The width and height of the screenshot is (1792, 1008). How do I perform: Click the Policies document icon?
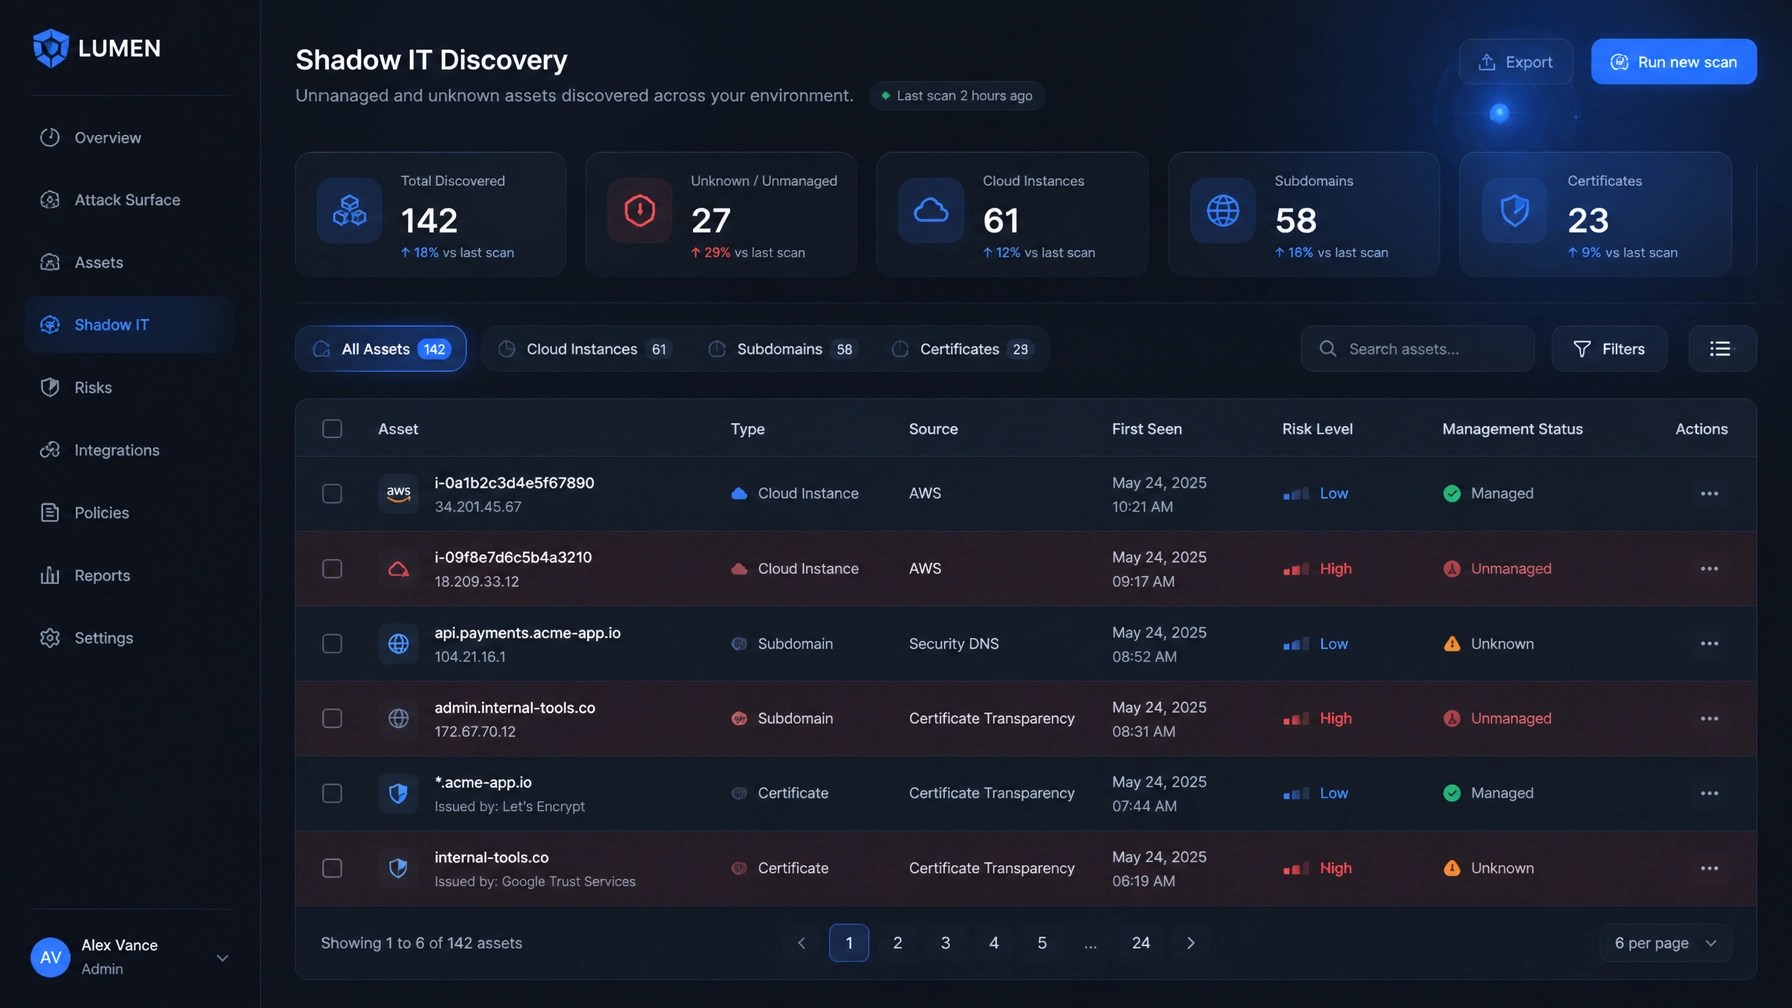(x=50, y=512)
